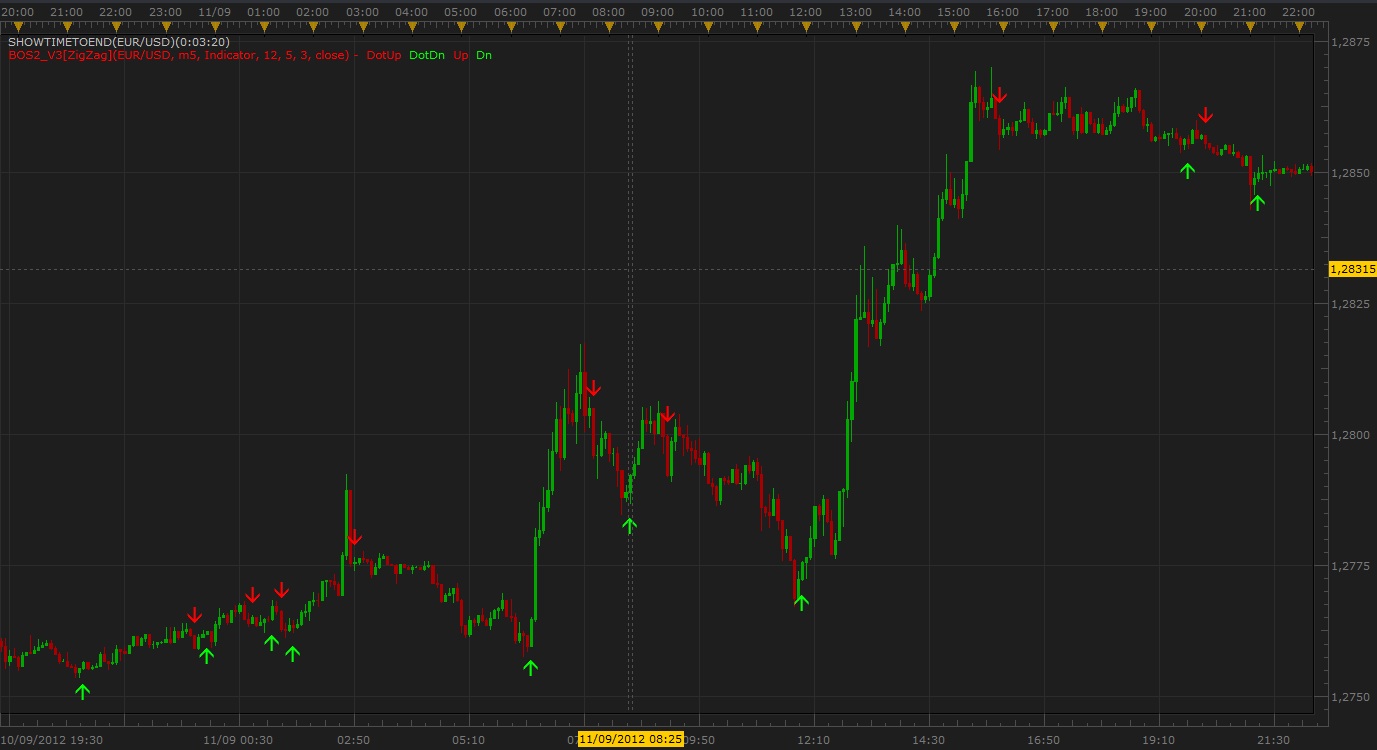Viewport: 1377px width, 750px height.
Task: Click the red down arrow above the 02:50 spike
Action: (354, 538)
